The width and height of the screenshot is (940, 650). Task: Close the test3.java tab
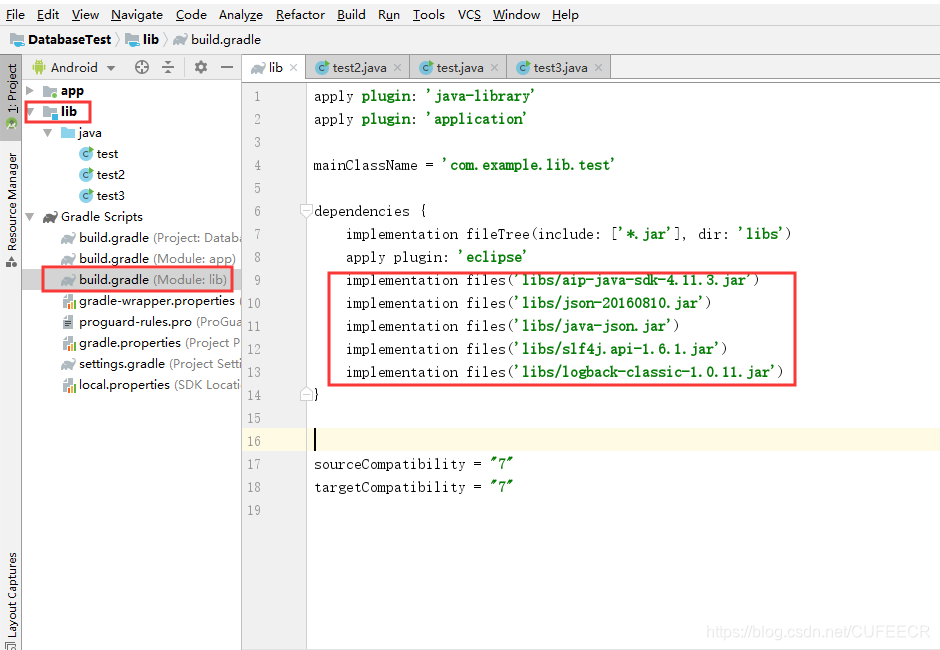tap(598, 68)
